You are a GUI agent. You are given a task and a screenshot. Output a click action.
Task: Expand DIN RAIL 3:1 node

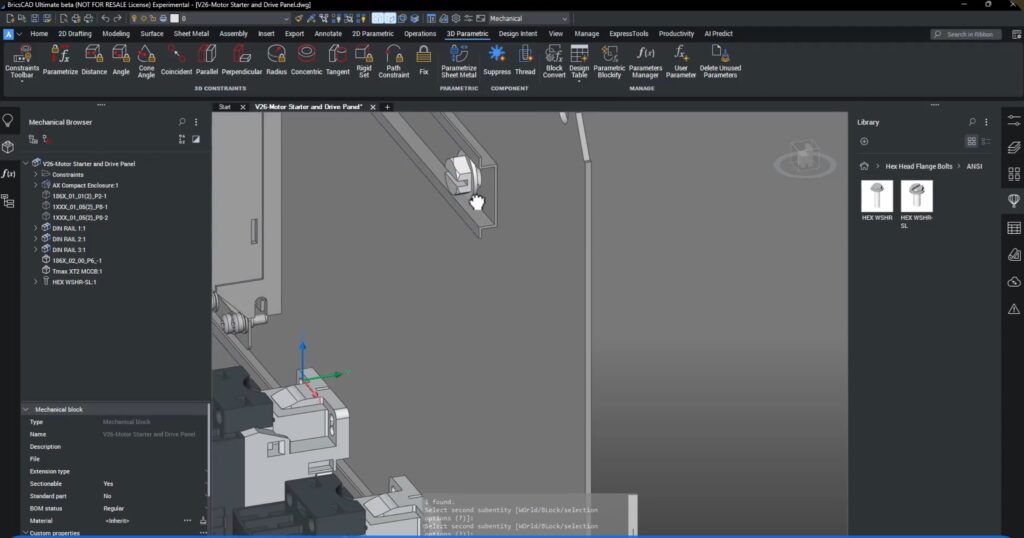point(36,250)
